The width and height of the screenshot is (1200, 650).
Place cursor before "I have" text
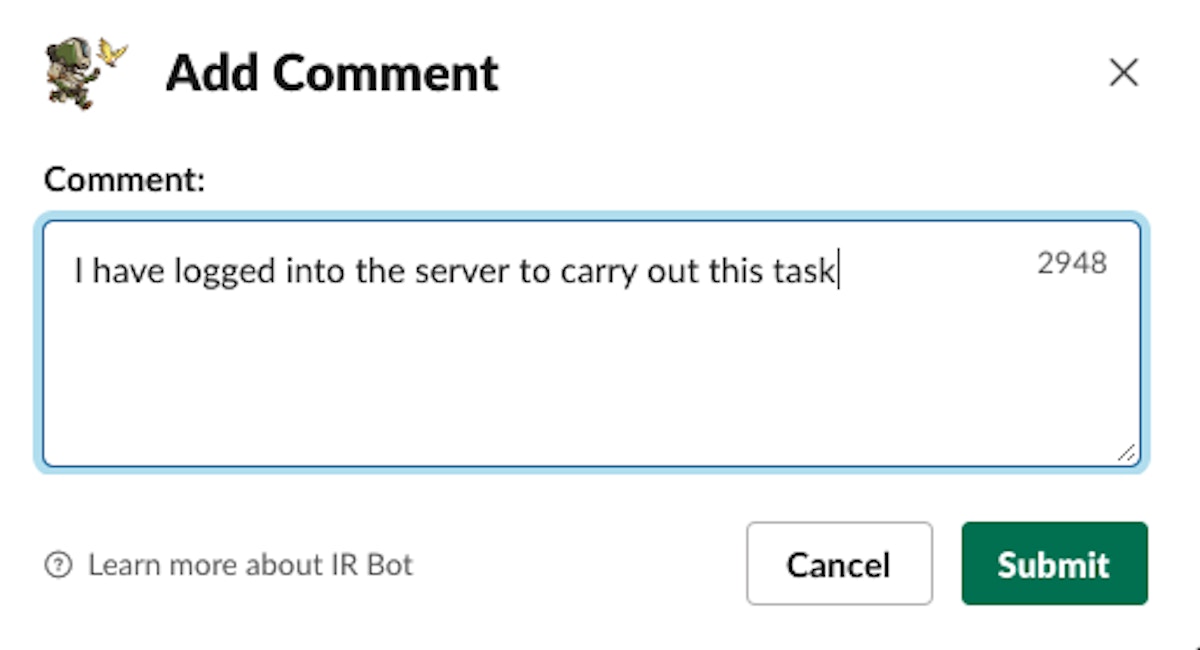click(75, 271)
